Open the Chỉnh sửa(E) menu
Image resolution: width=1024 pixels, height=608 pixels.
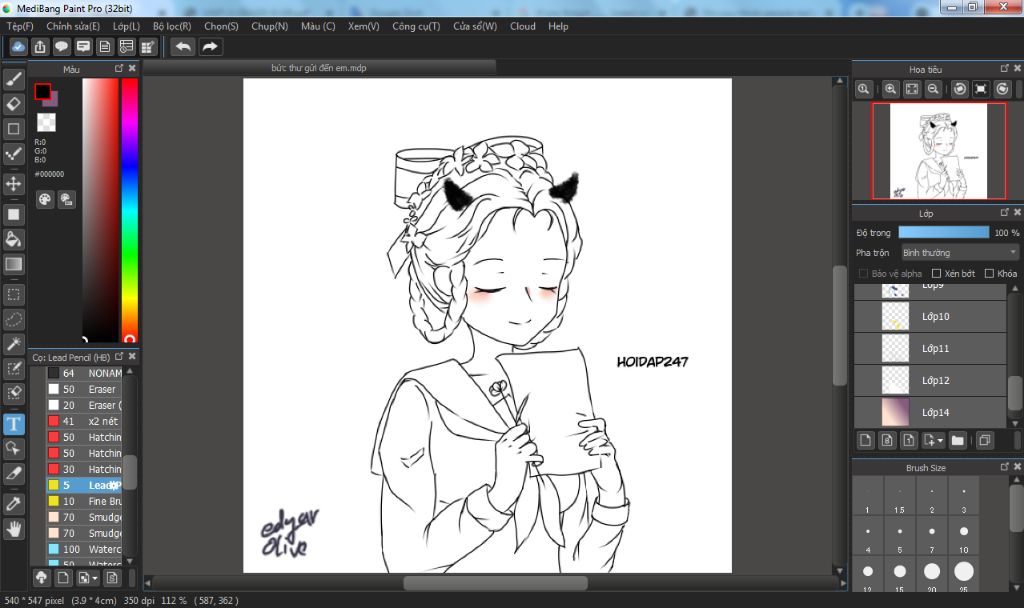tap(73, 26)
